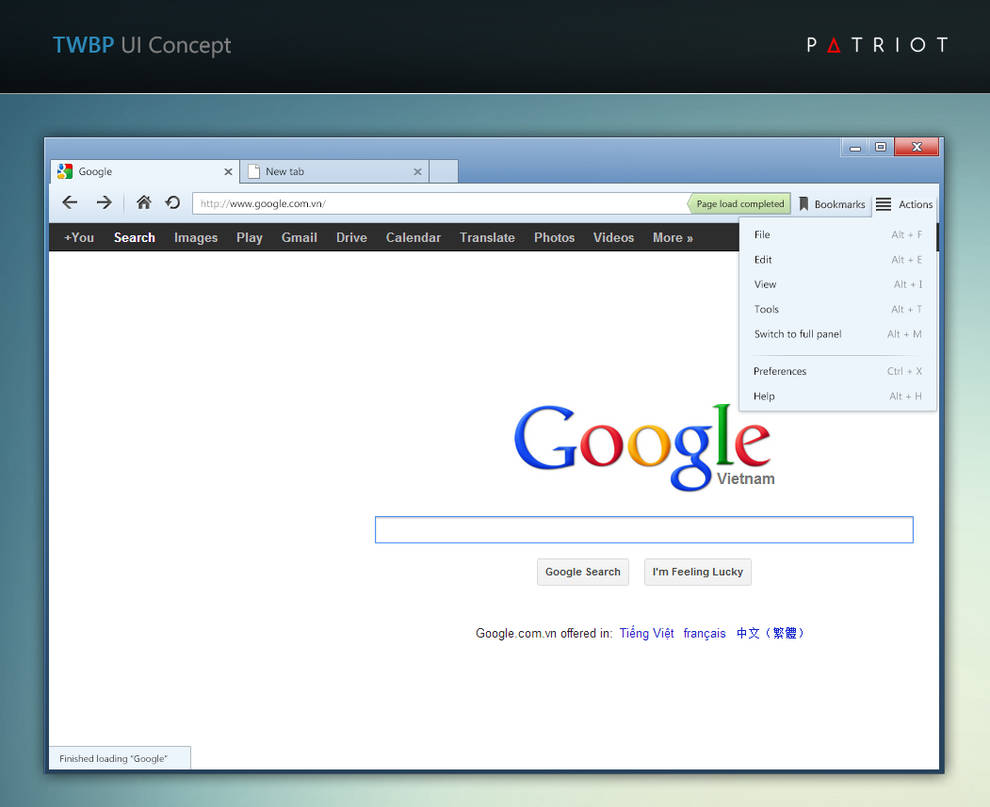990x807 pixels.
Task: Click the Bookmarks ribbon icon
Action: pyautogui.click(x=804, y=203)
